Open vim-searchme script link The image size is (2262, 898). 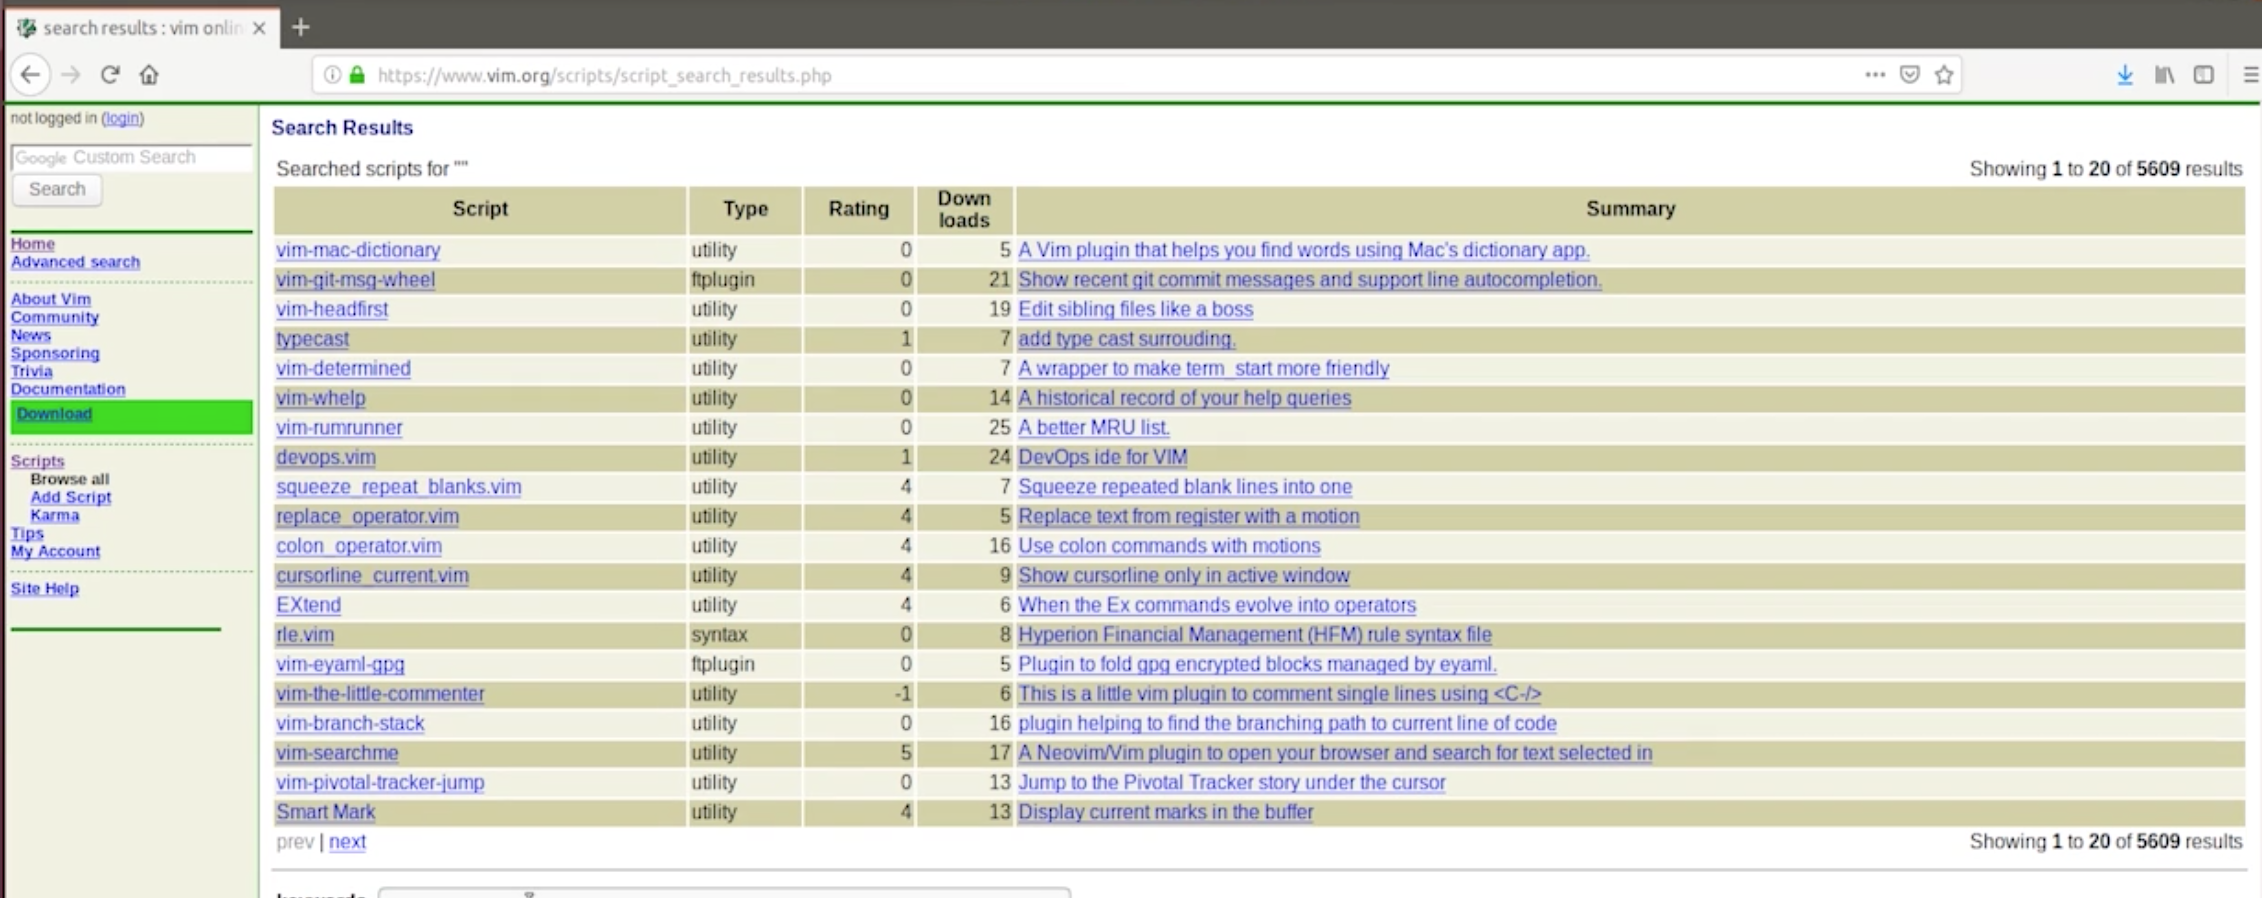coord(337,753)
